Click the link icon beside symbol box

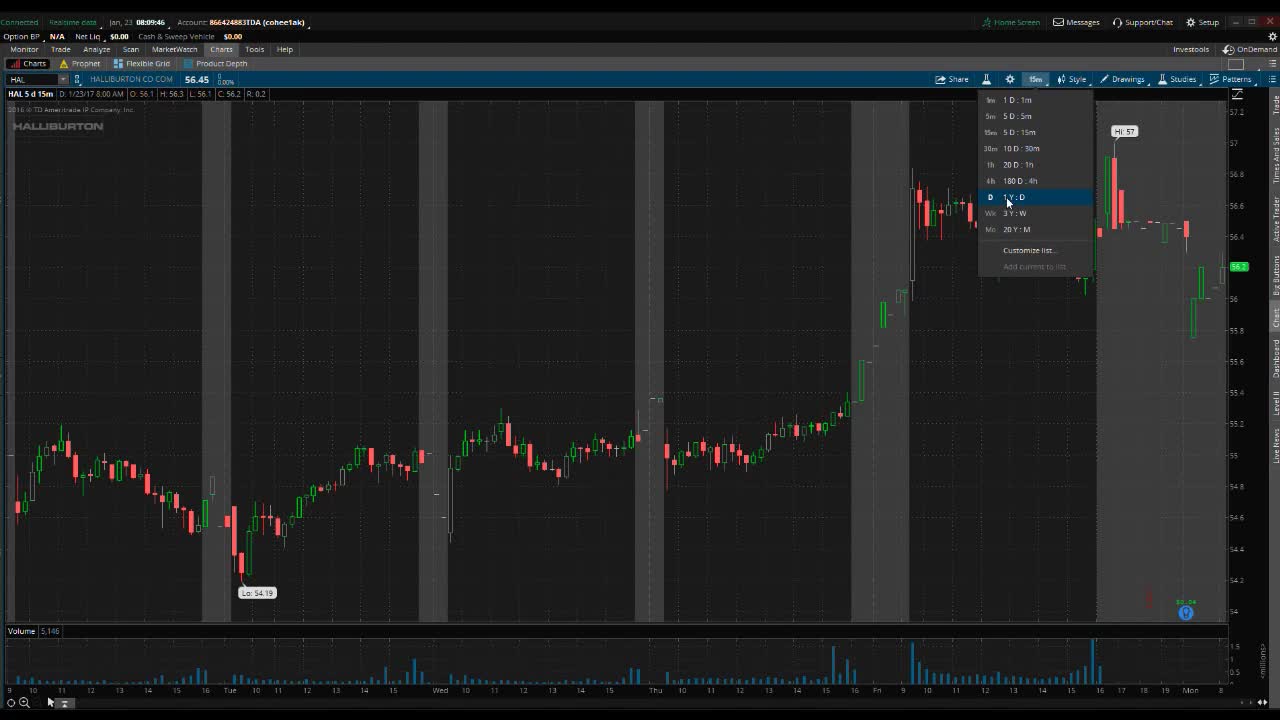point(77,79)
